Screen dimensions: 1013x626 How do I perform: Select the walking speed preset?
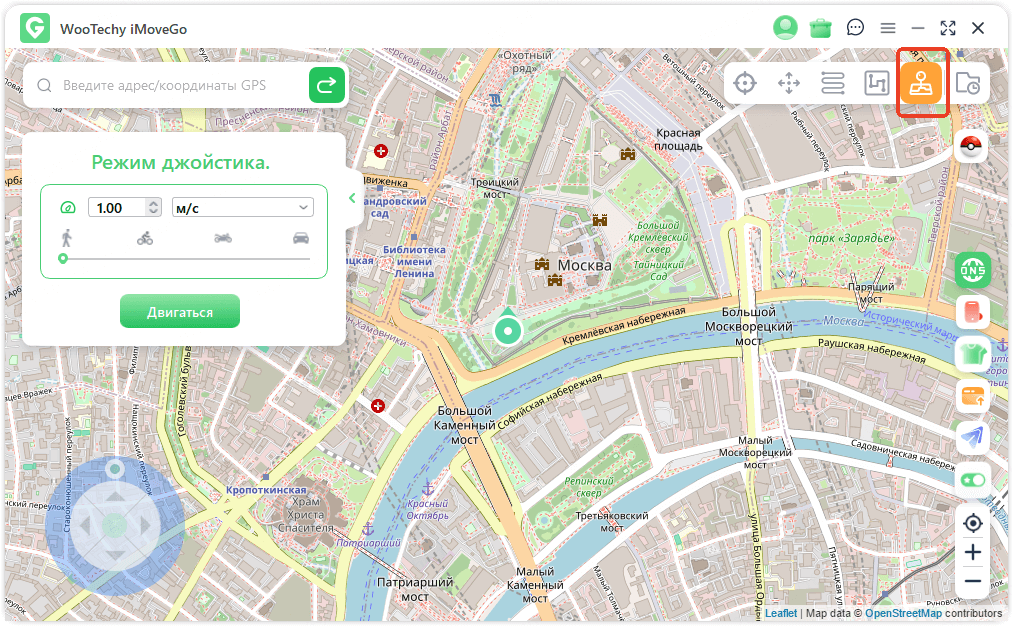tap(67, 238)
